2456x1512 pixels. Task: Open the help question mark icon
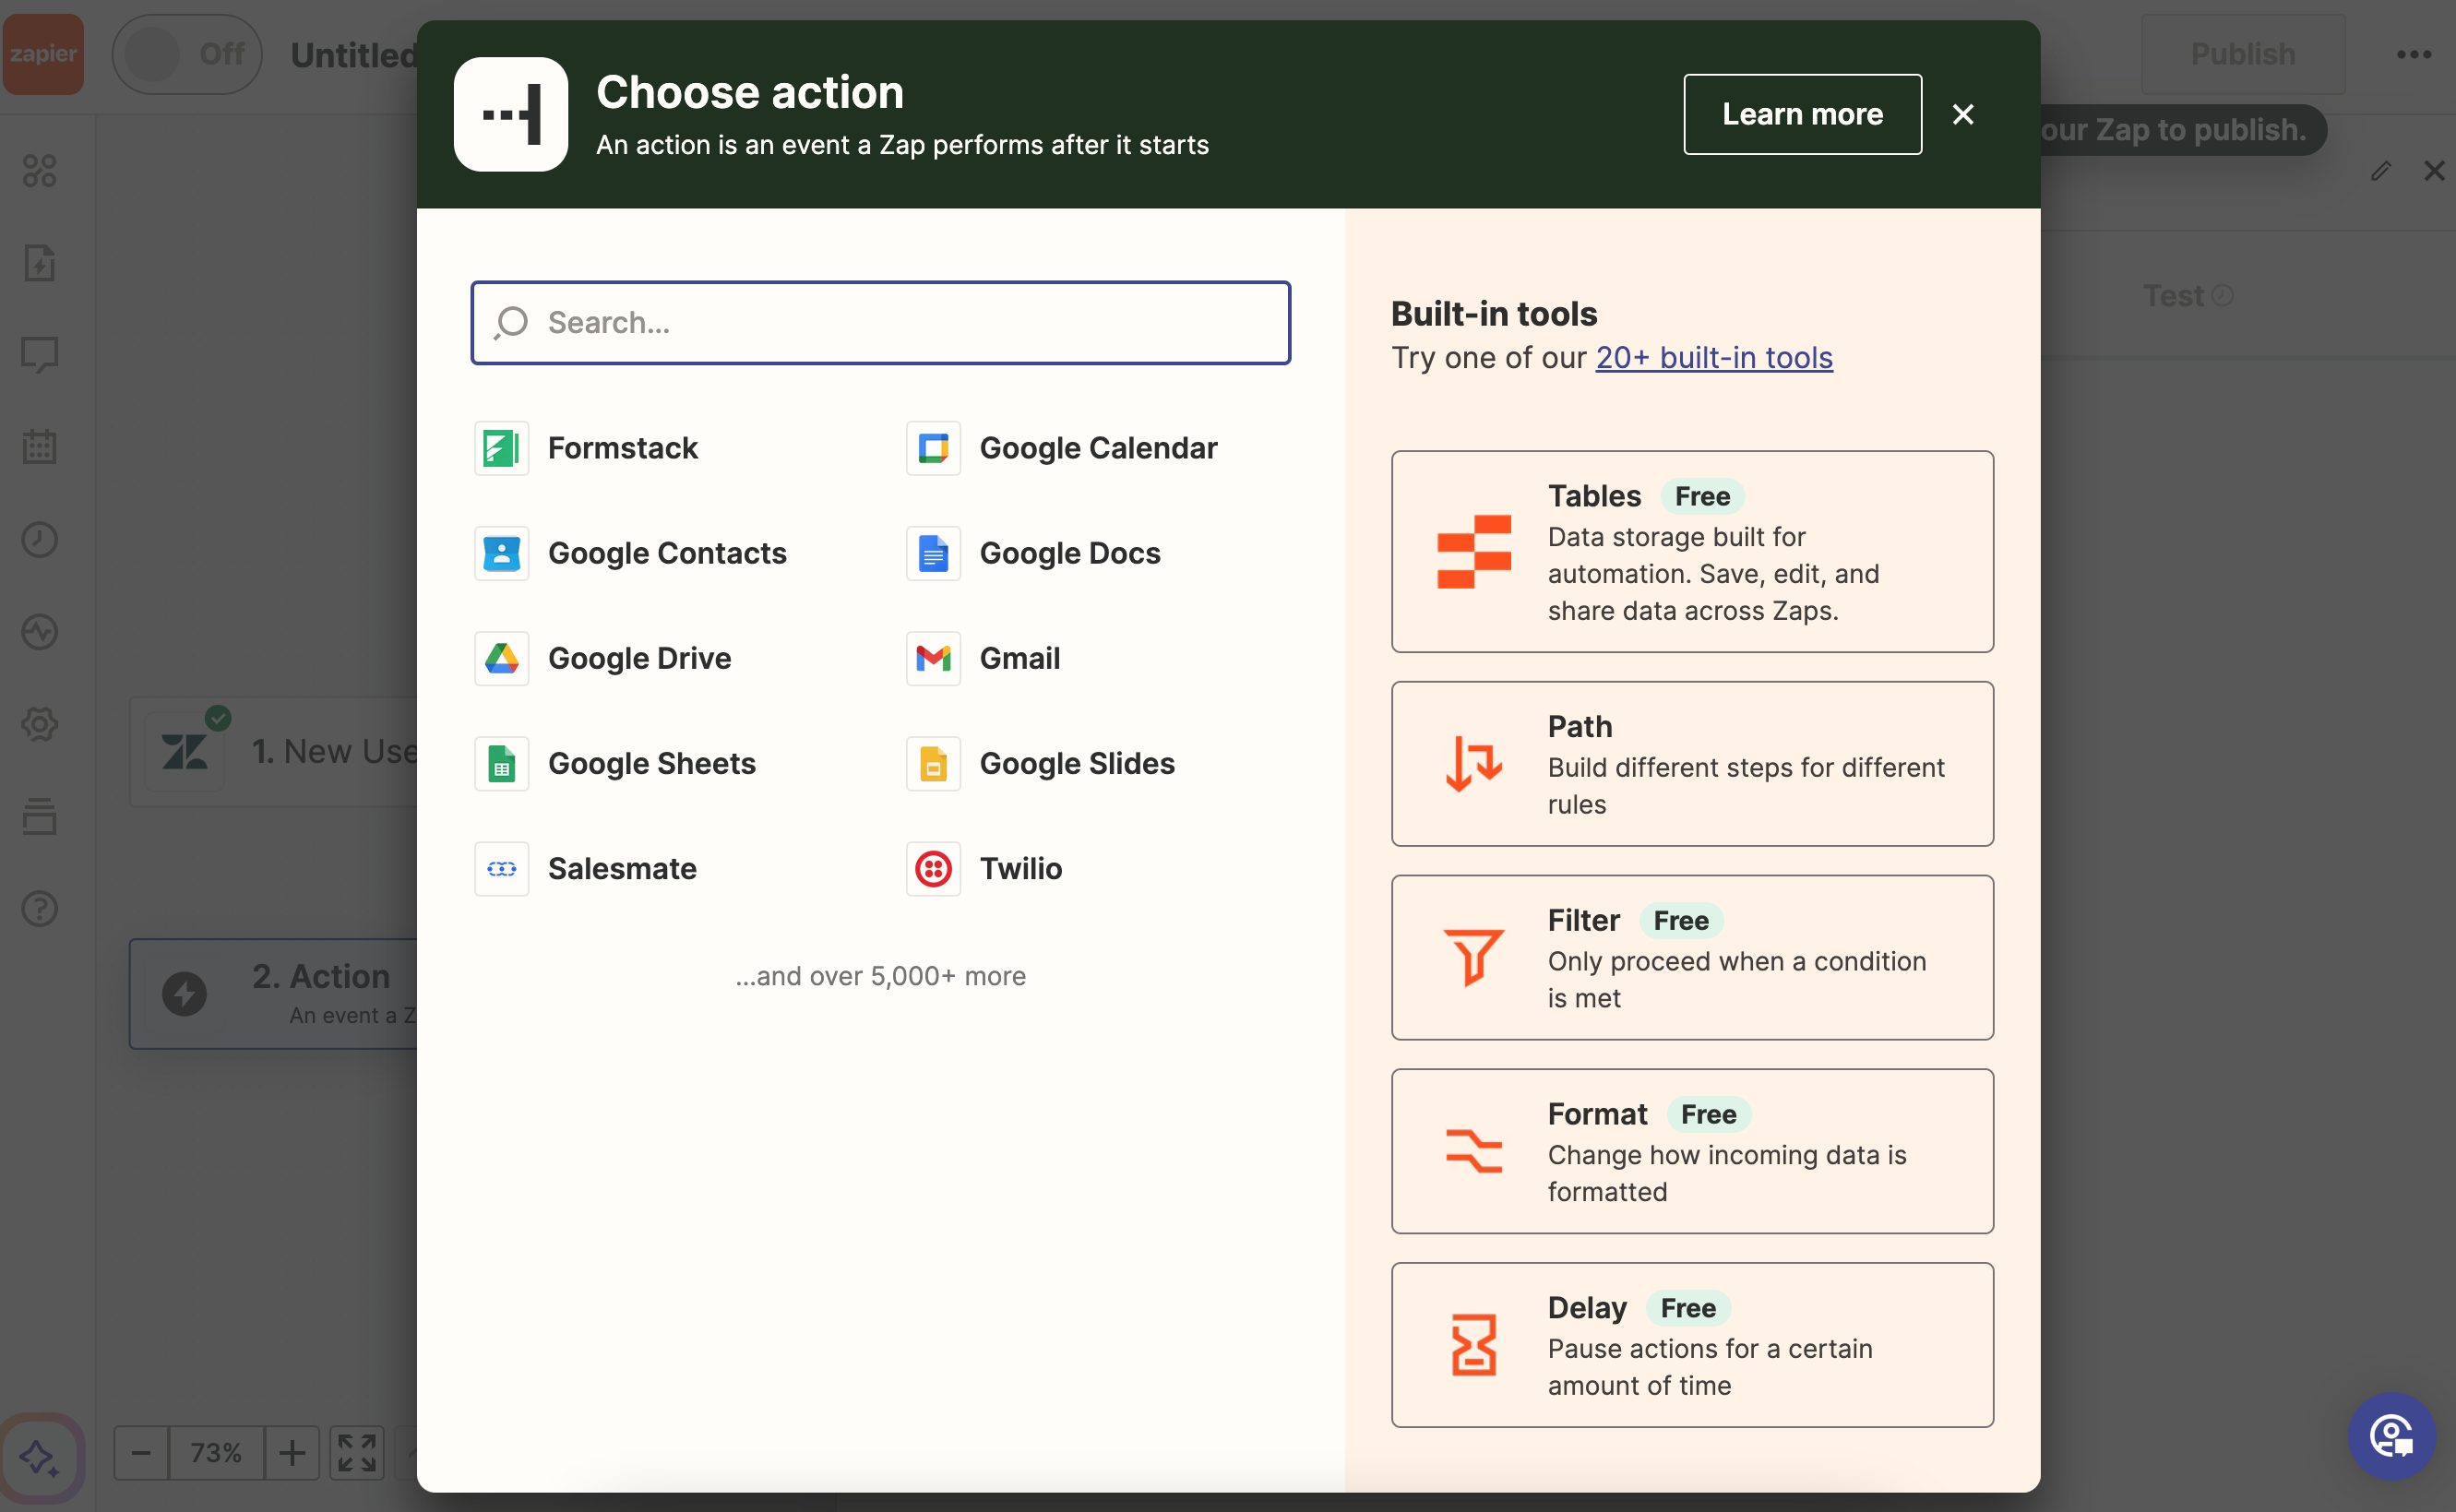pyautogui.click(x=39, y=908)
